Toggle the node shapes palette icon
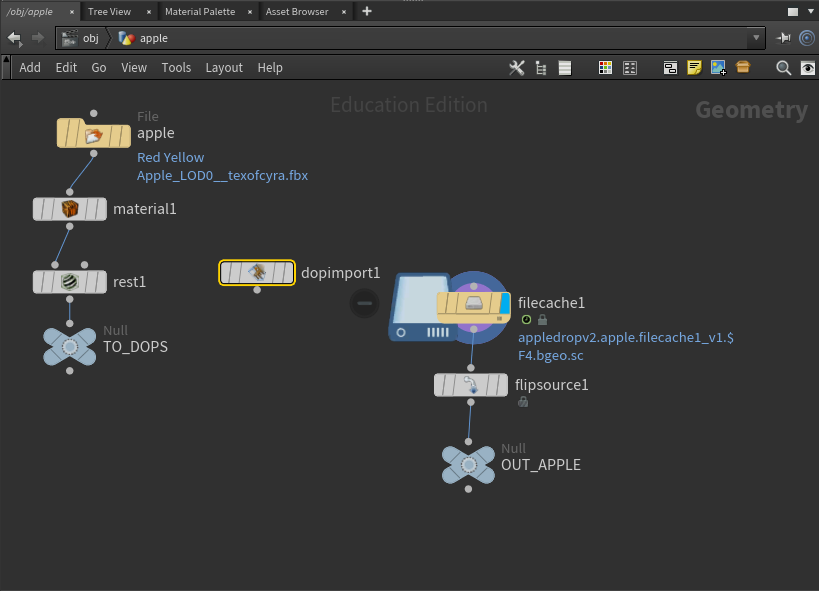This screenshot has width=819, height=591. (x=630, y=68)
